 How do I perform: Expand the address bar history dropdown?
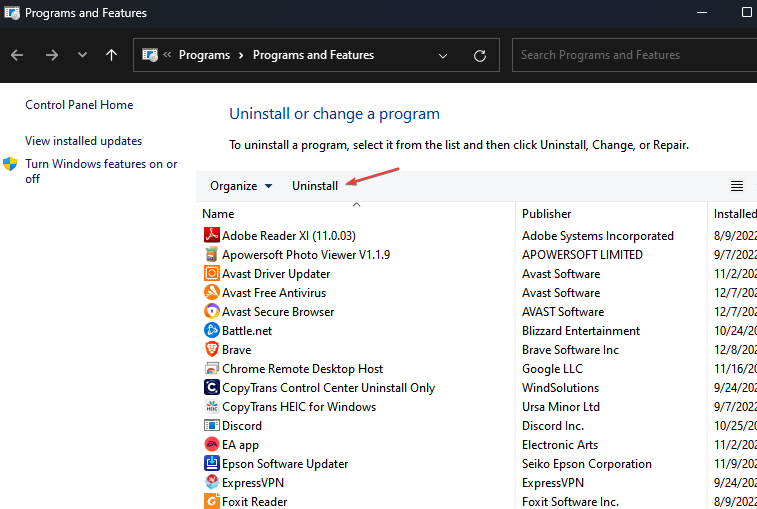(443, 56)
